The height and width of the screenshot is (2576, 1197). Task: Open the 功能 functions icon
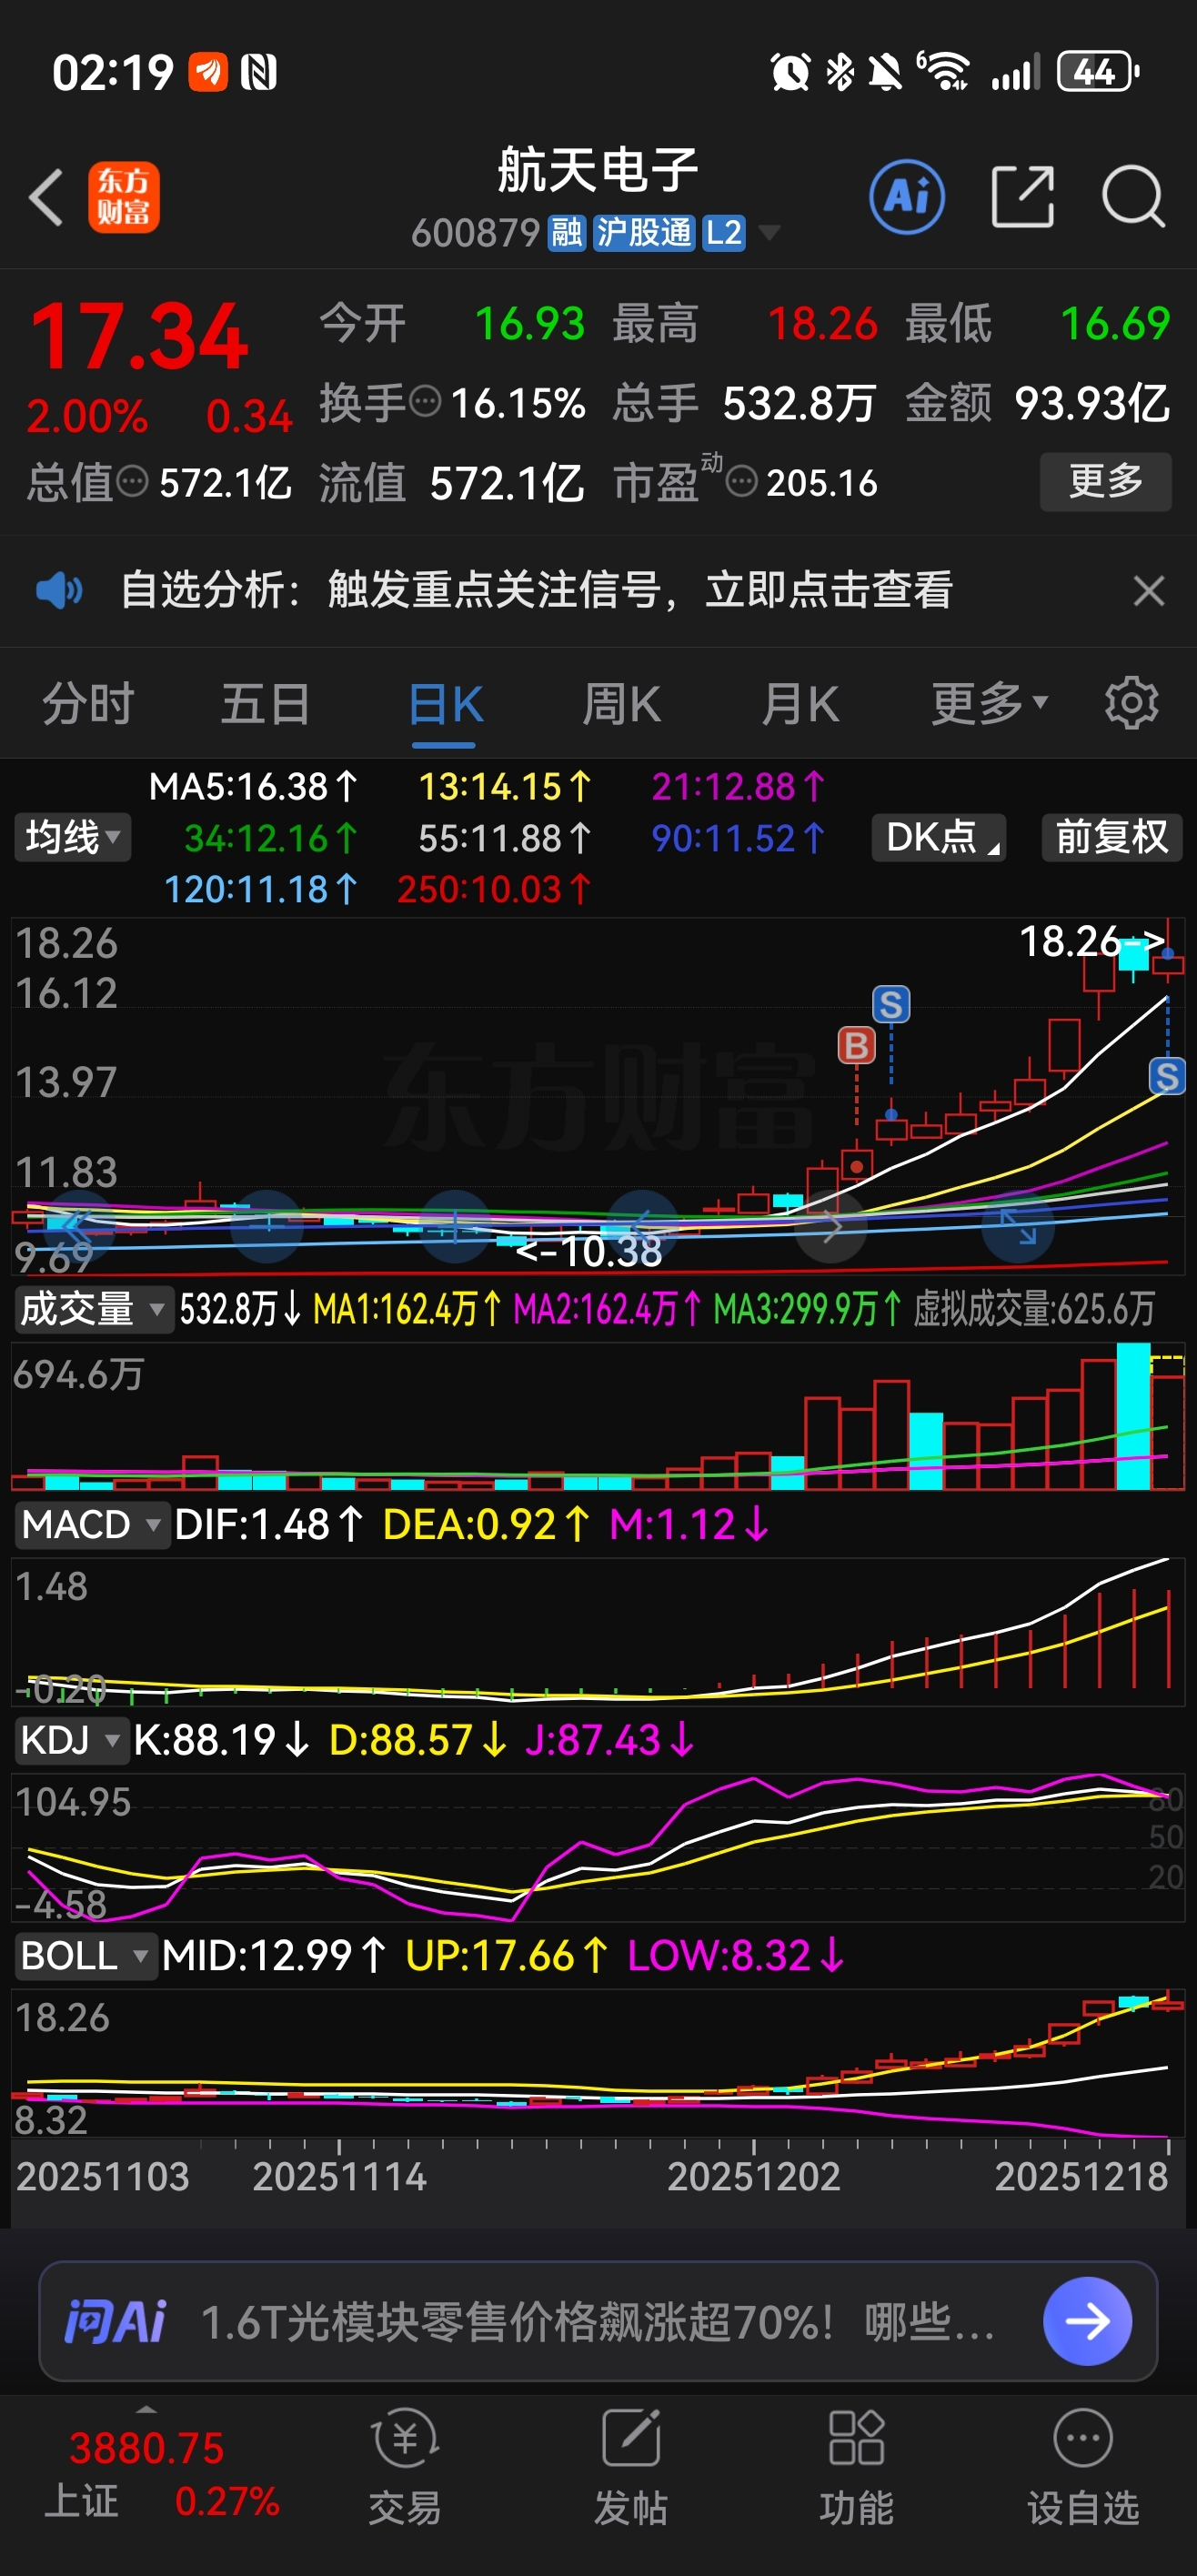tap(856, 2466)
